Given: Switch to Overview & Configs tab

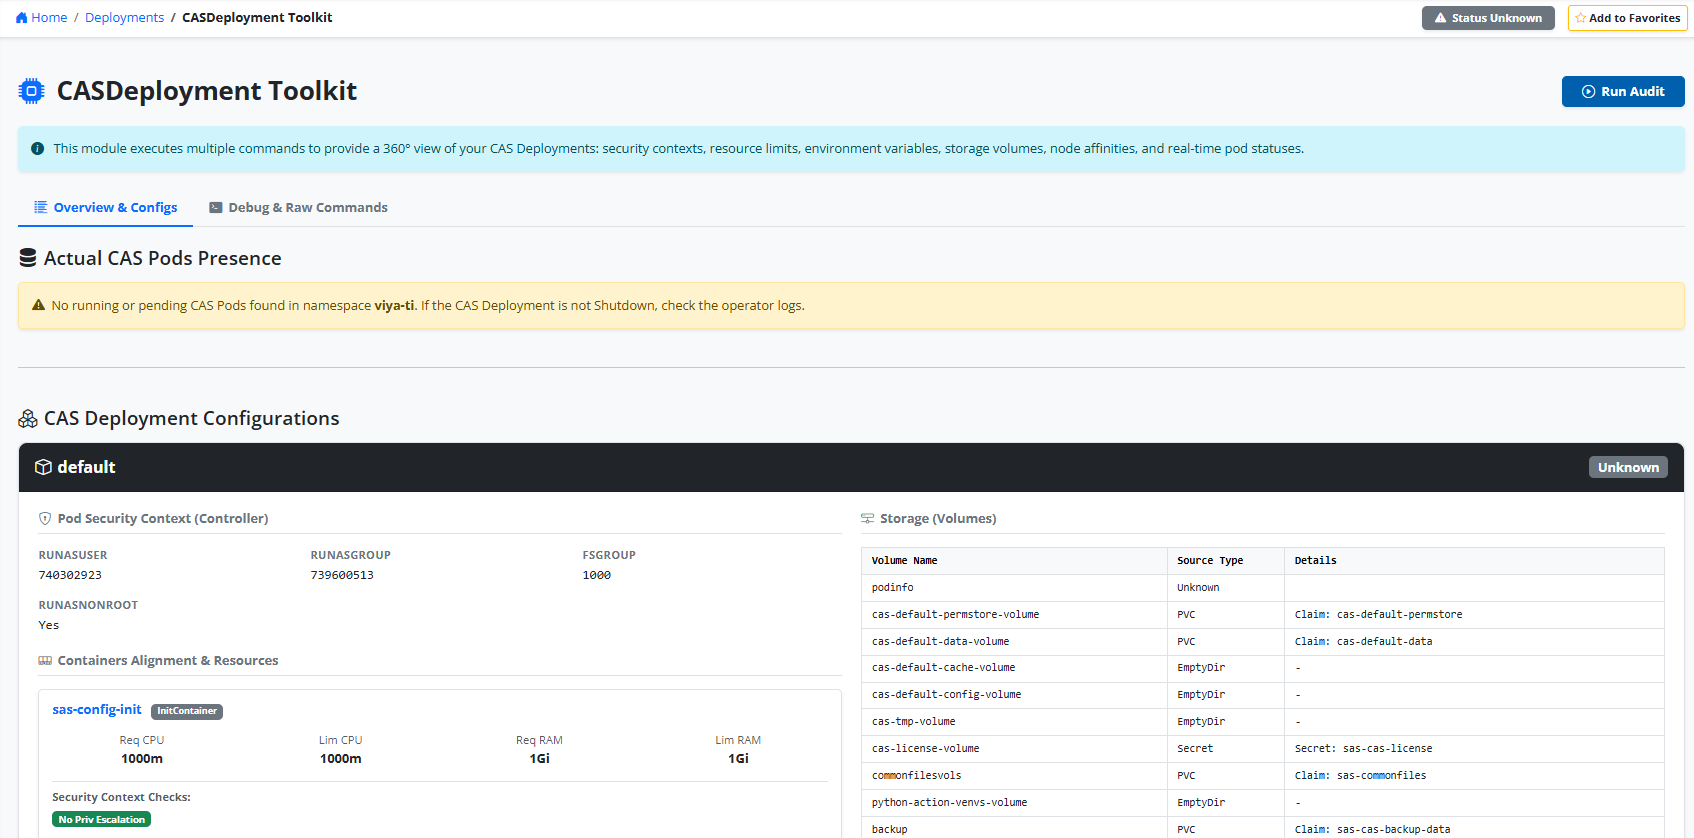Looking at the screenshot, I should tap(106, 208).
